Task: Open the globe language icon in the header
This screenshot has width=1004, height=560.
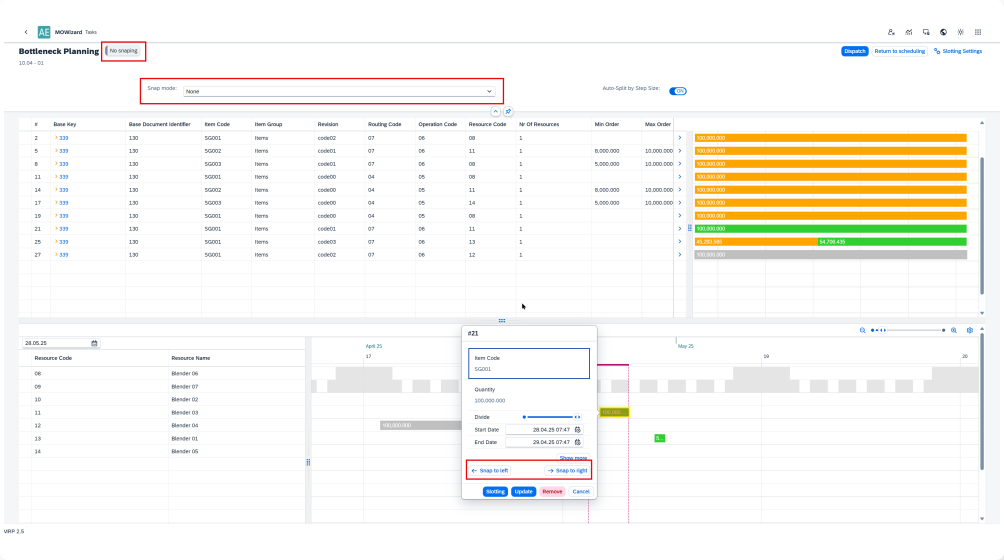Action: click(943, 32)
